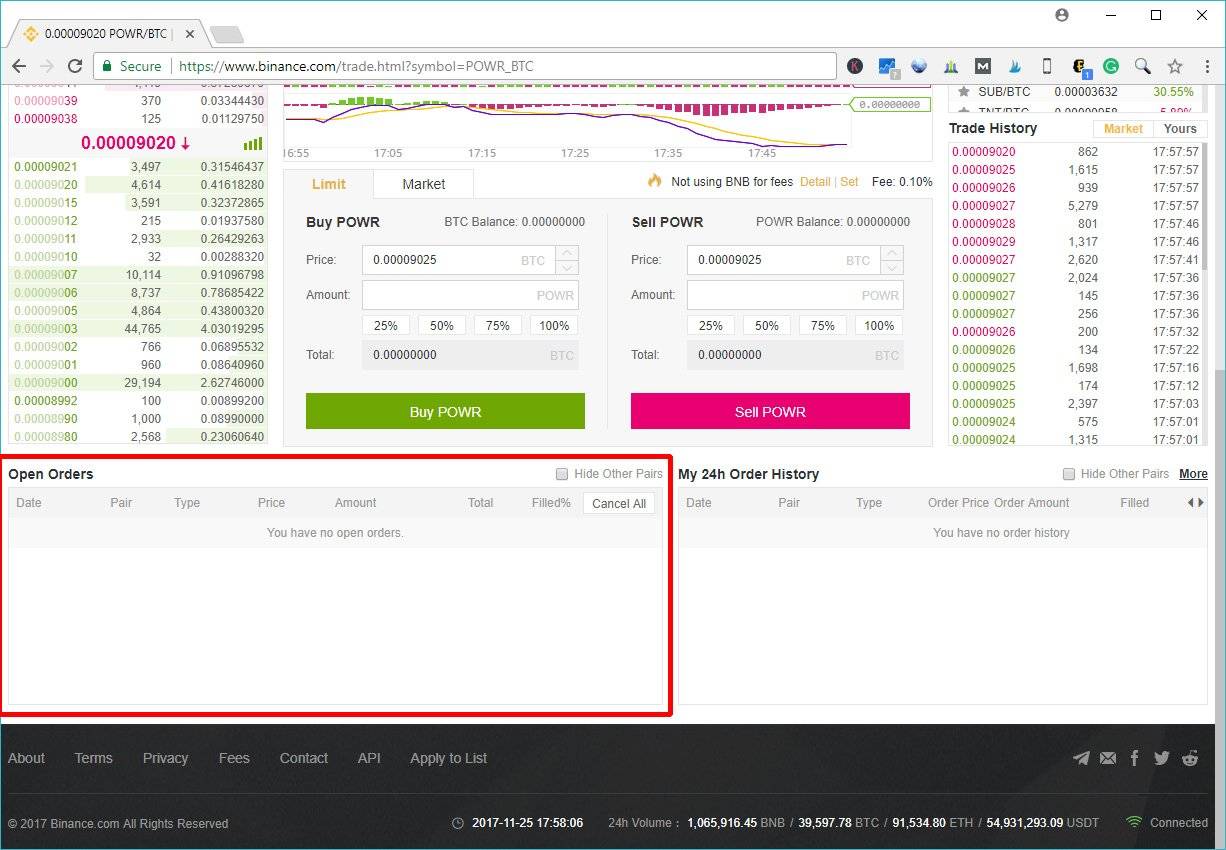The height and width of the screenshot is (850, 1226).
Task: Switch to the Limit order tab
Action: (329, 184)
